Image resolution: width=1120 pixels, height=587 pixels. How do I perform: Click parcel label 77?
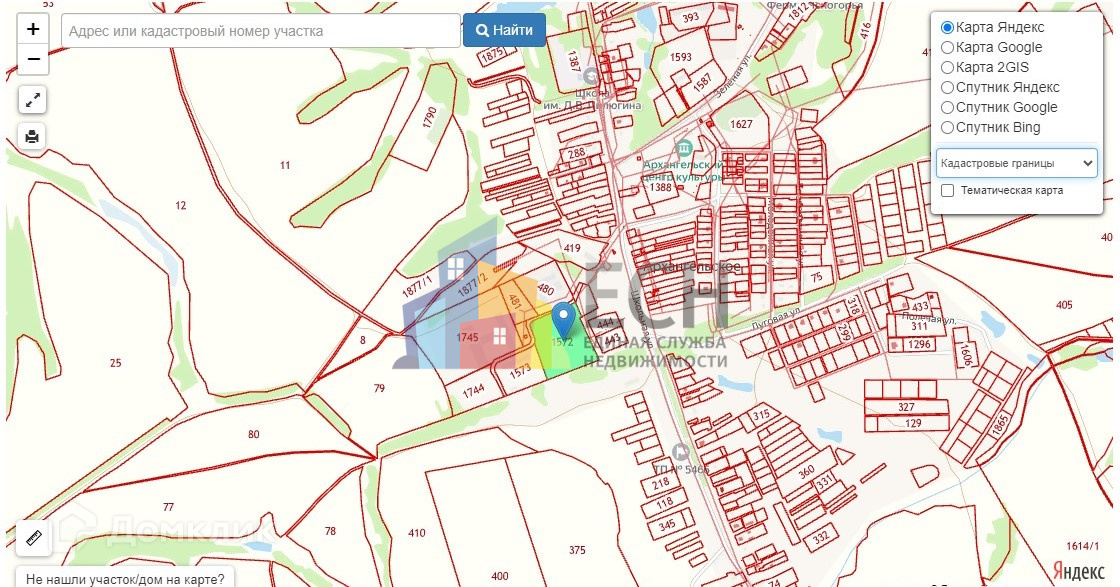coord(168,507)
